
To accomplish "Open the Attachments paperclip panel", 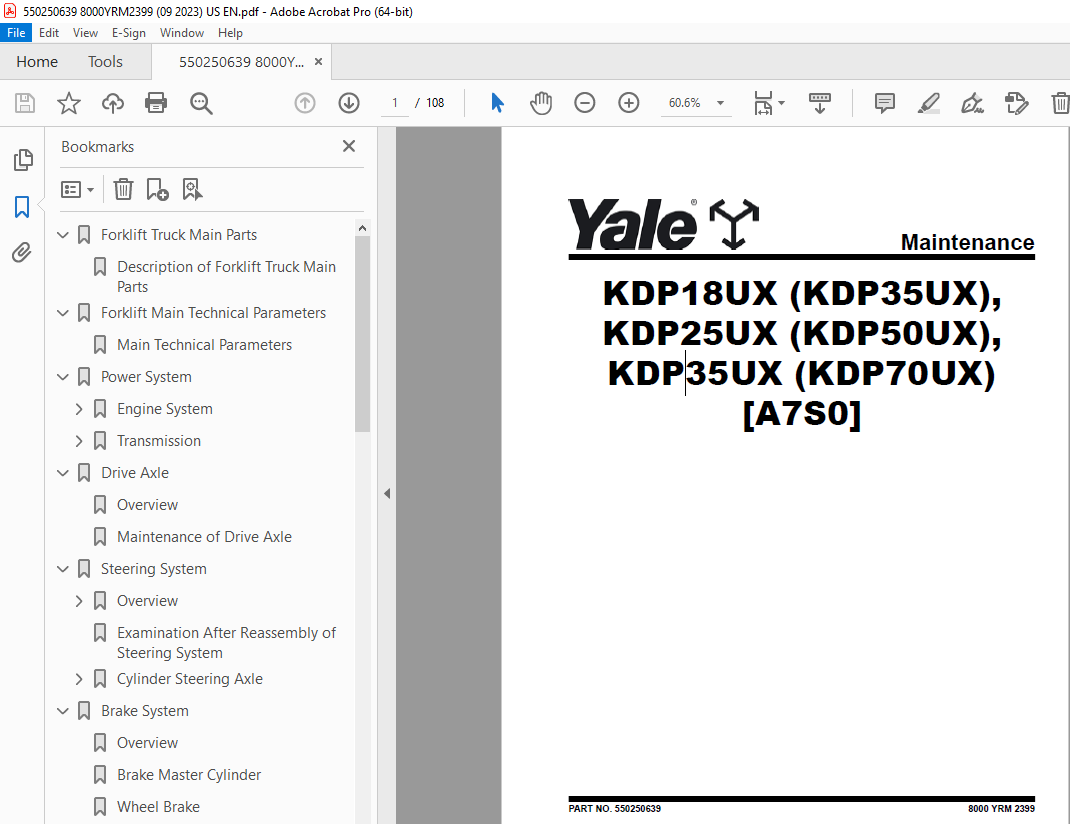I will (x=22, y=253).
